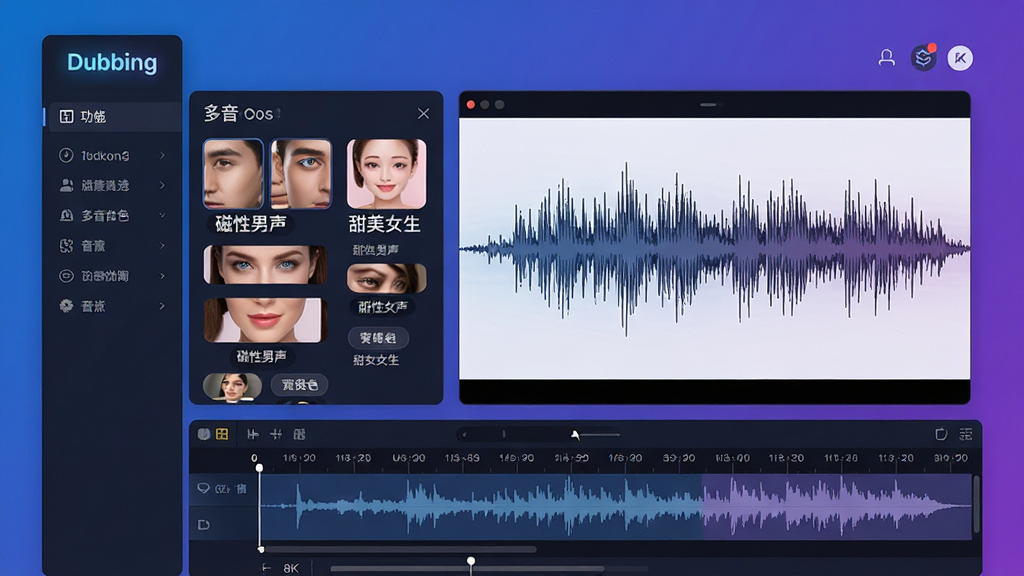The image size is (1024, 576).
Task: Click the copy icon at timeline right
Action: [941, 434]
